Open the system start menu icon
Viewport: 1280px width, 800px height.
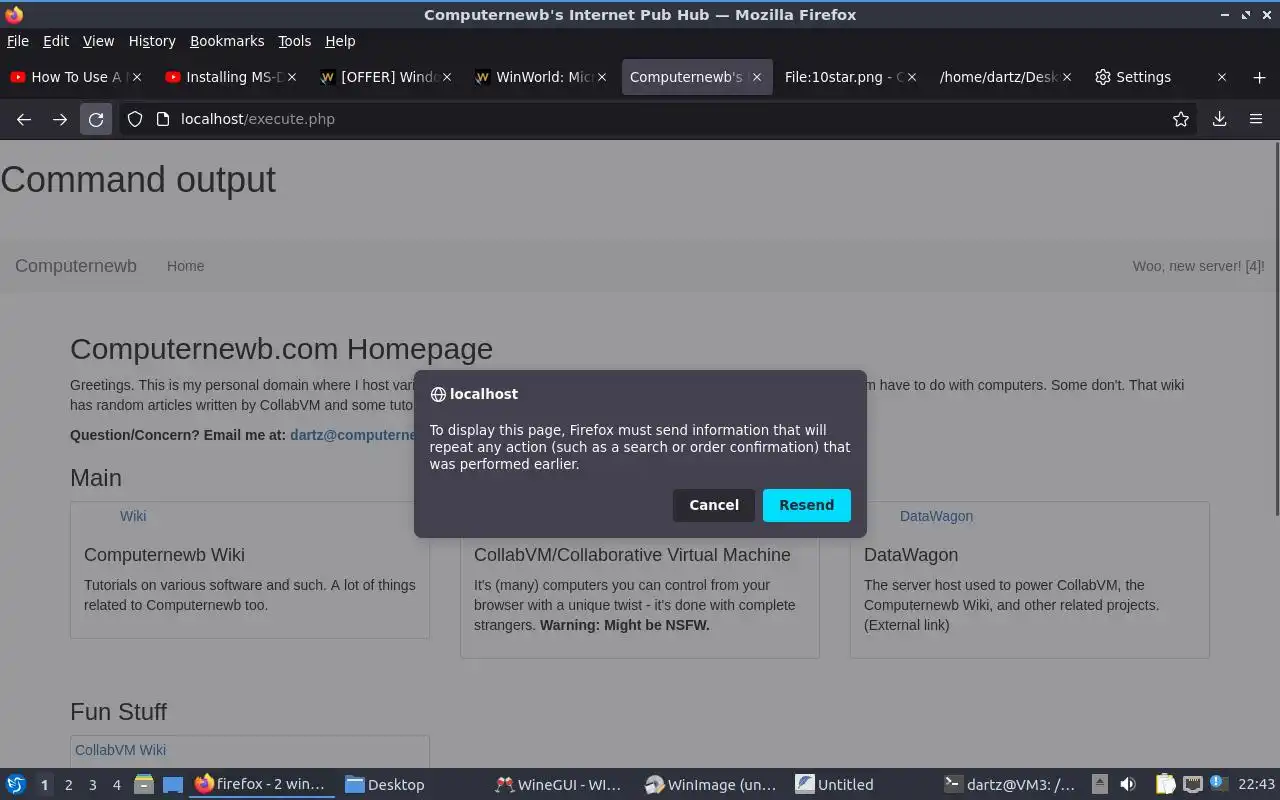15,784
